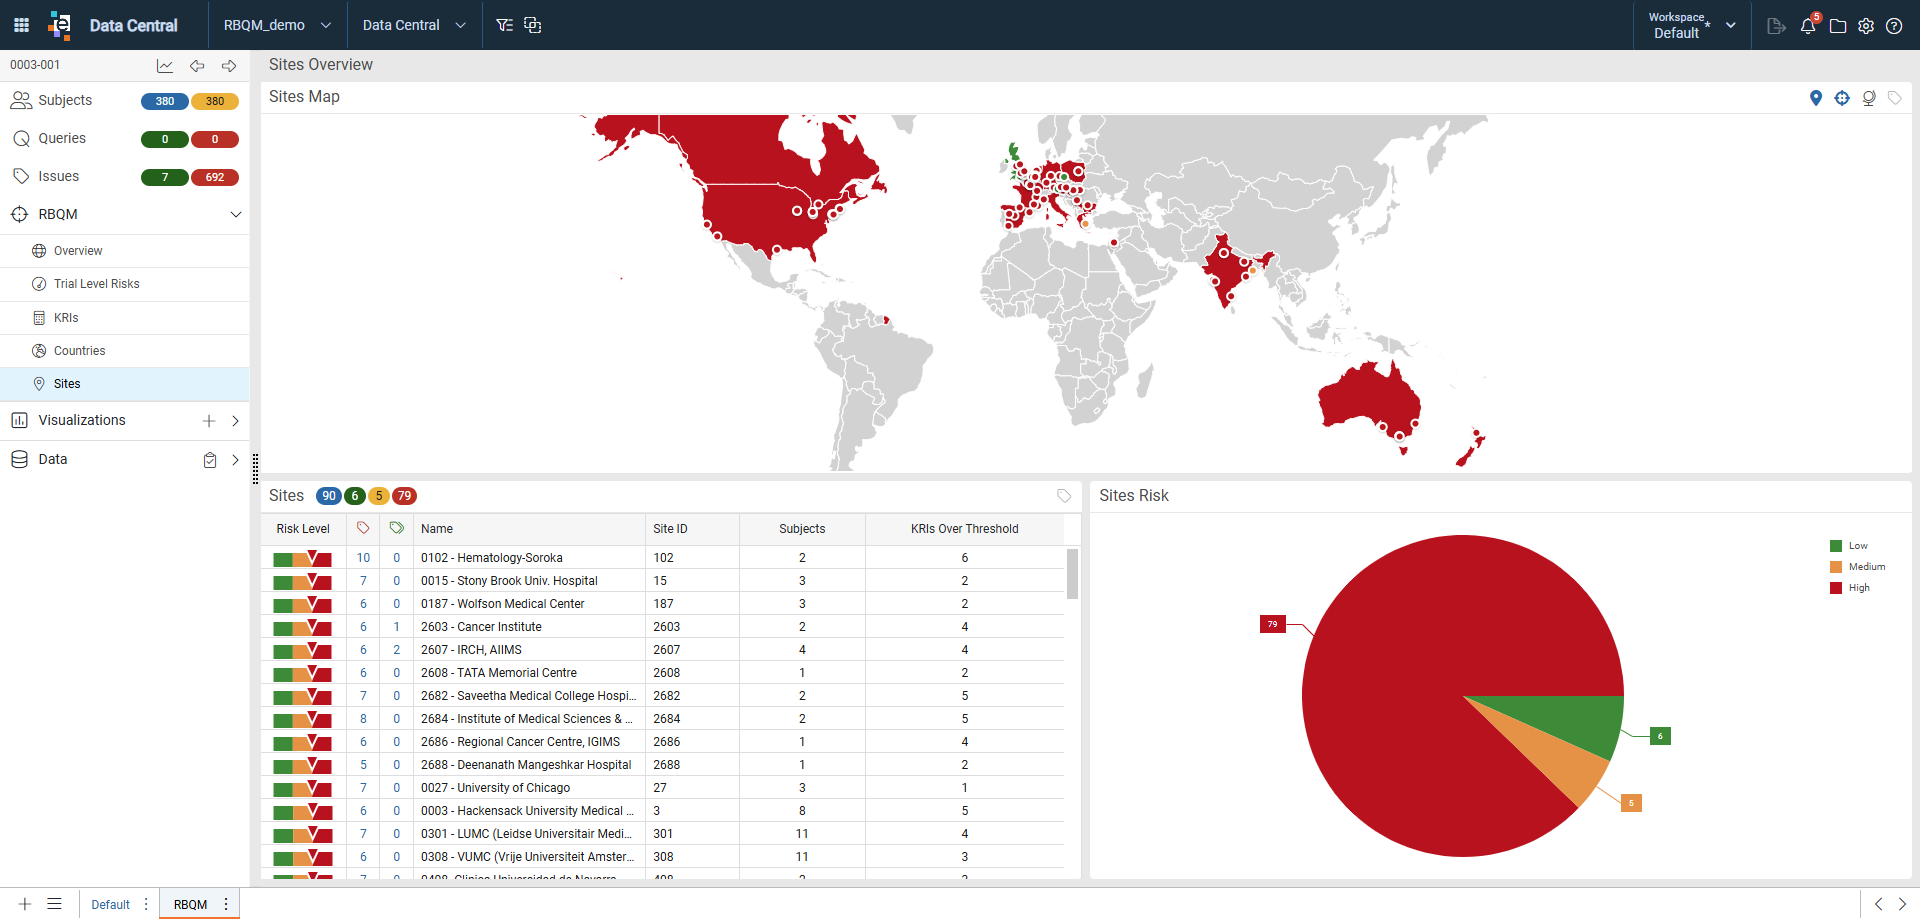Open the filter tree icon in top bar
This screenshot has width=1920, height=919.
(505, 25)
